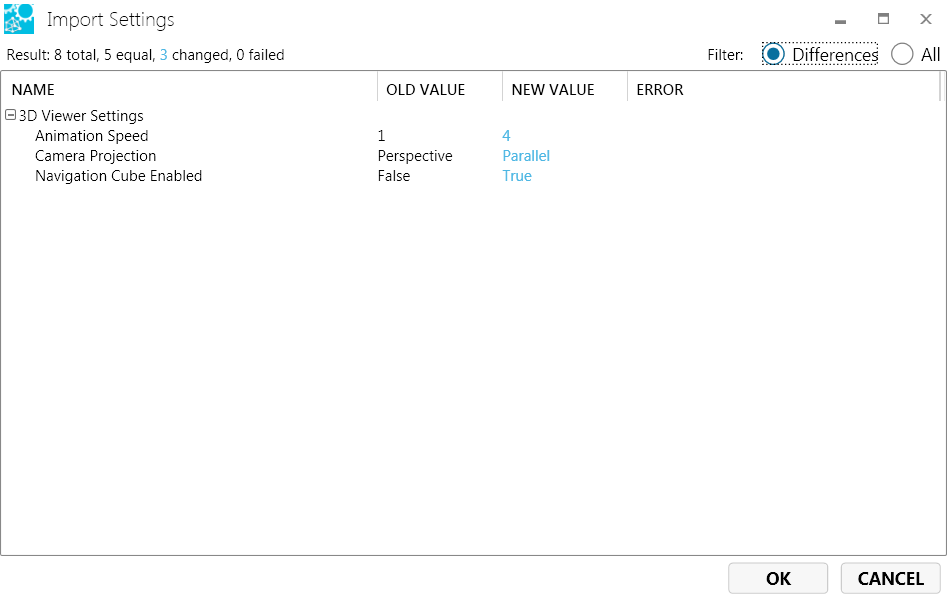
Task: Click the old value Perspective
Action: [414, 156]
